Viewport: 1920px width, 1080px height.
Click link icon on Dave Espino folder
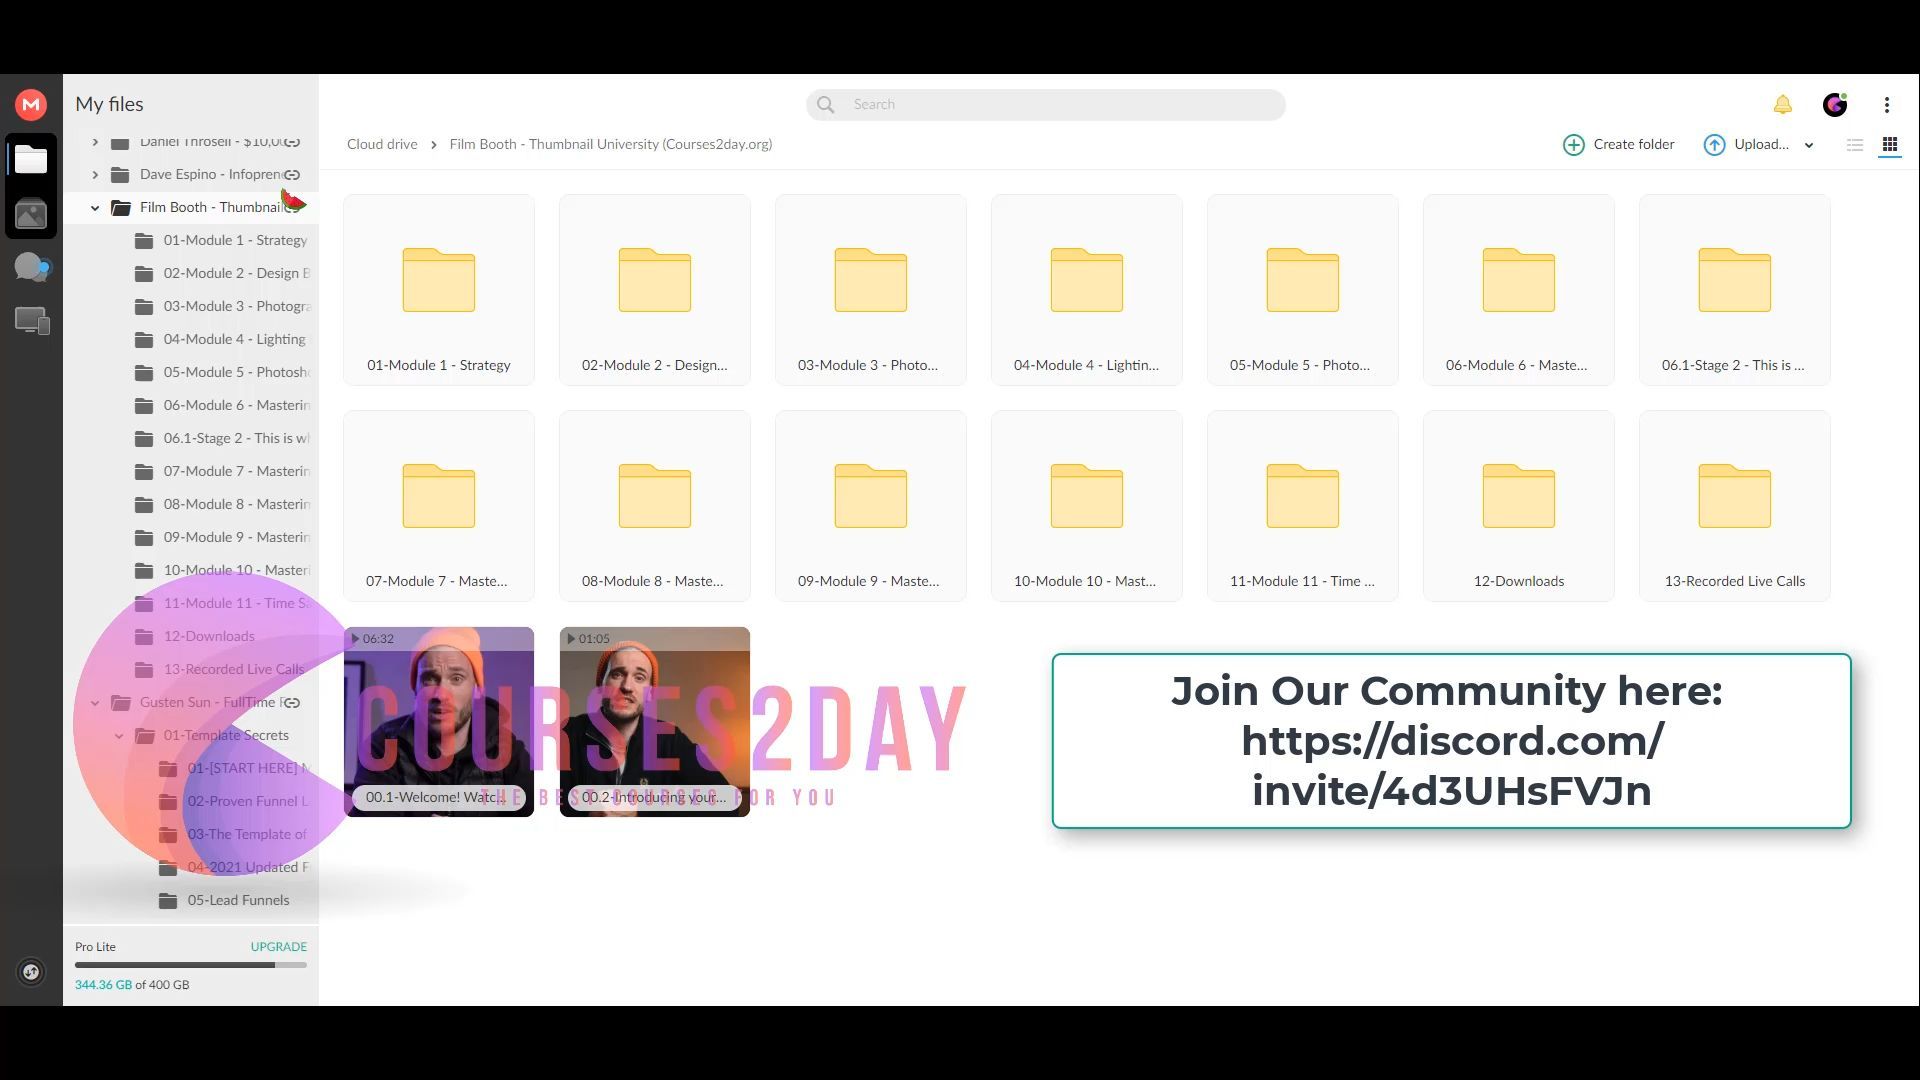click(292, 175)
